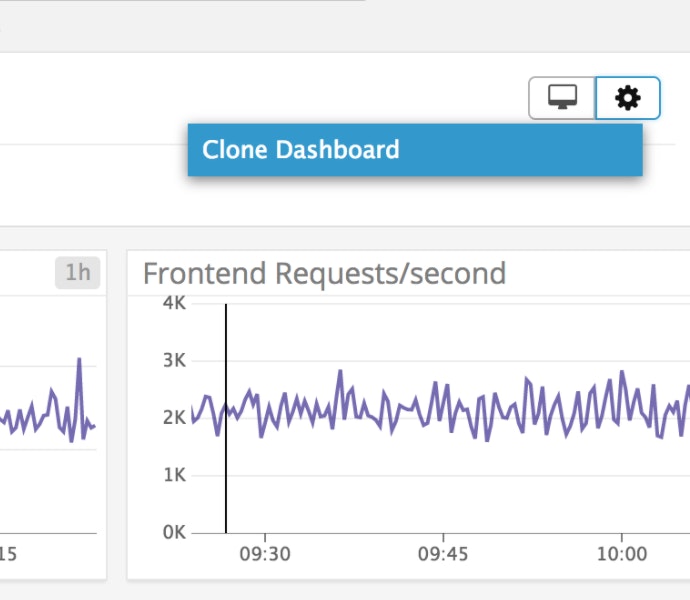Click the 09:45 time axis label
Viewport: 690px width, 600px height.
click(444, 554)
